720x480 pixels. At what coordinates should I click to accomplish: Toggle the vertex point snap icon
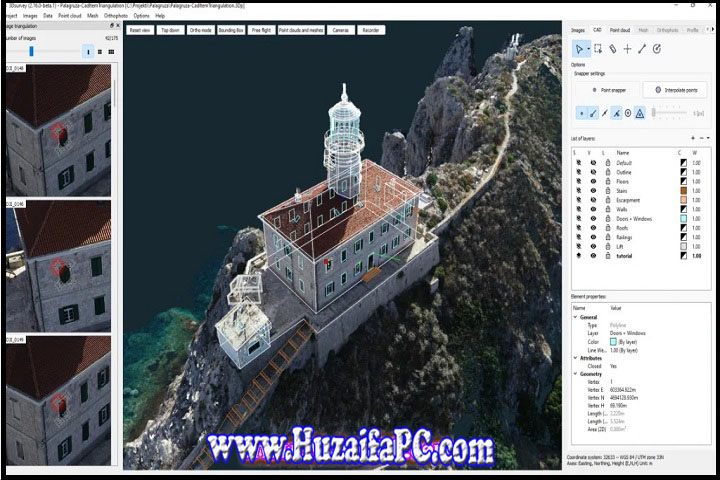point(582,113)
